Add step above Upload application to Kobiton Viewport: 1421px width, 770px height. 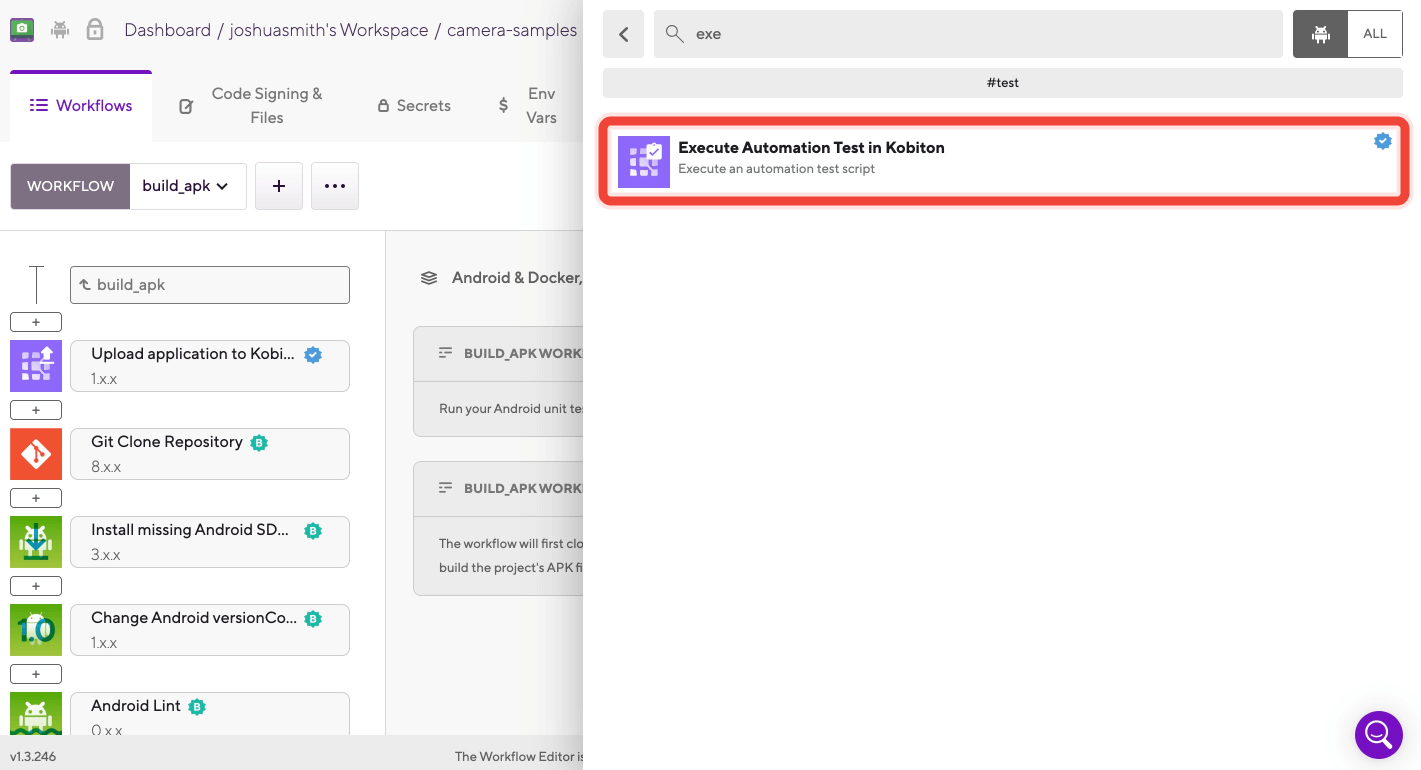36,322
